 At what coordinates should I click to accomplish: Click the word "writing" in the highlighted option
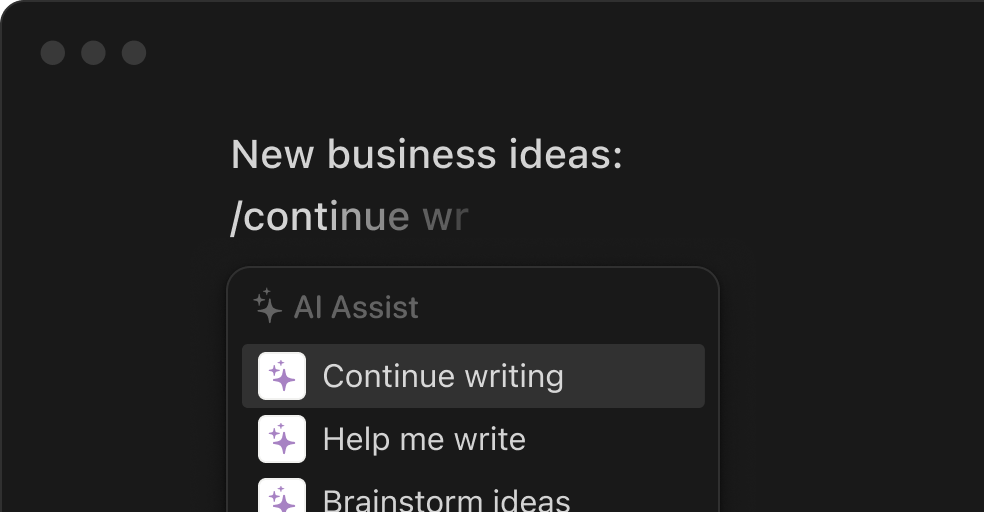[514, 377]
